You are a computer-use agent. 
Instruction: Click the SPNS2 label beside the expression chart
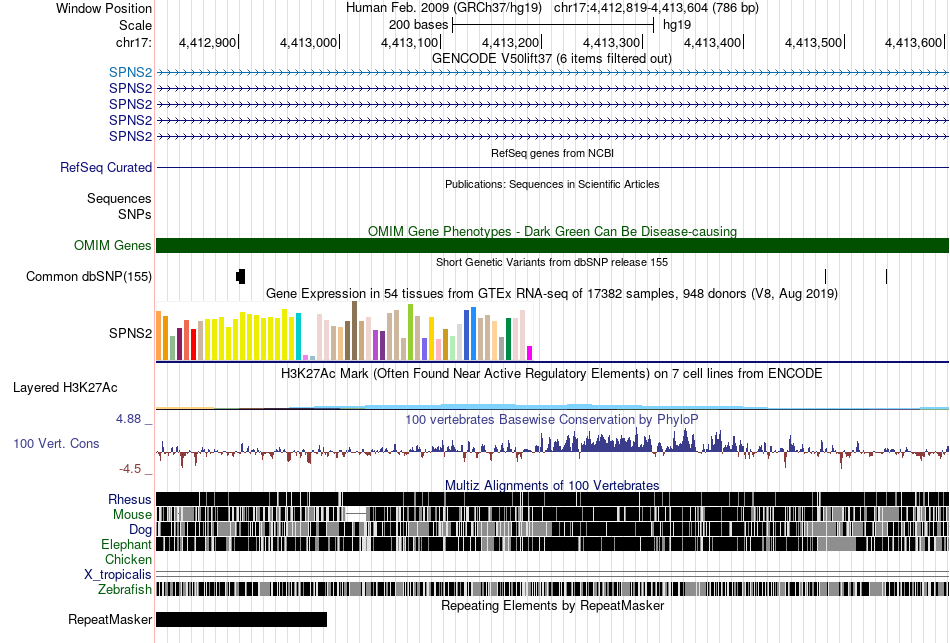(x=130, y=333)
